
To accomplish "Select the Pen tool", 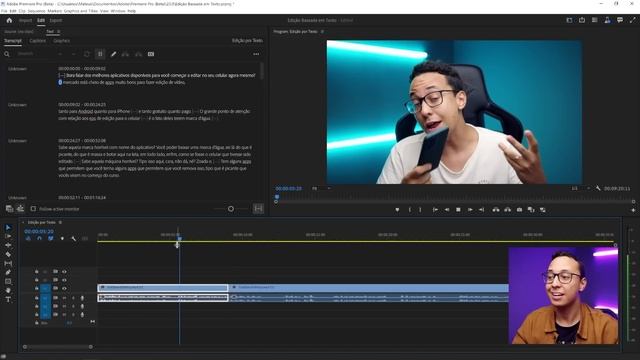I will tap(8, 272).
